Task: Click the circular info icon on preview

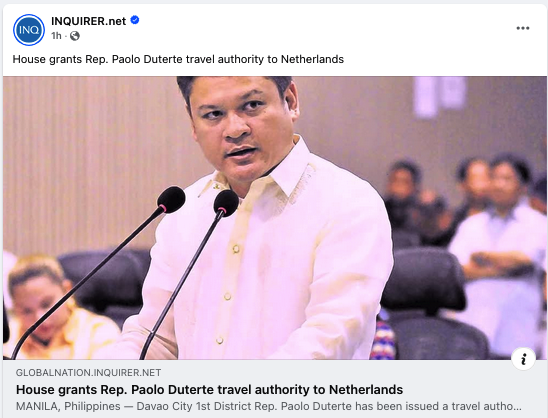Action: click(x=523, y=359)
